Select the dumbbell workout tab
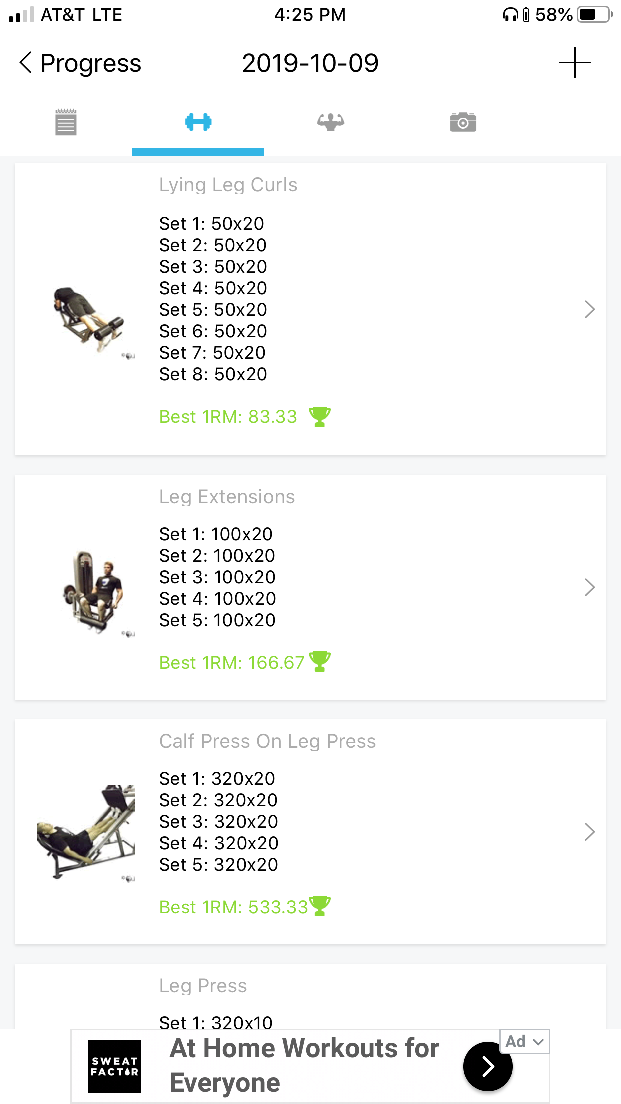 coord(198,122)
